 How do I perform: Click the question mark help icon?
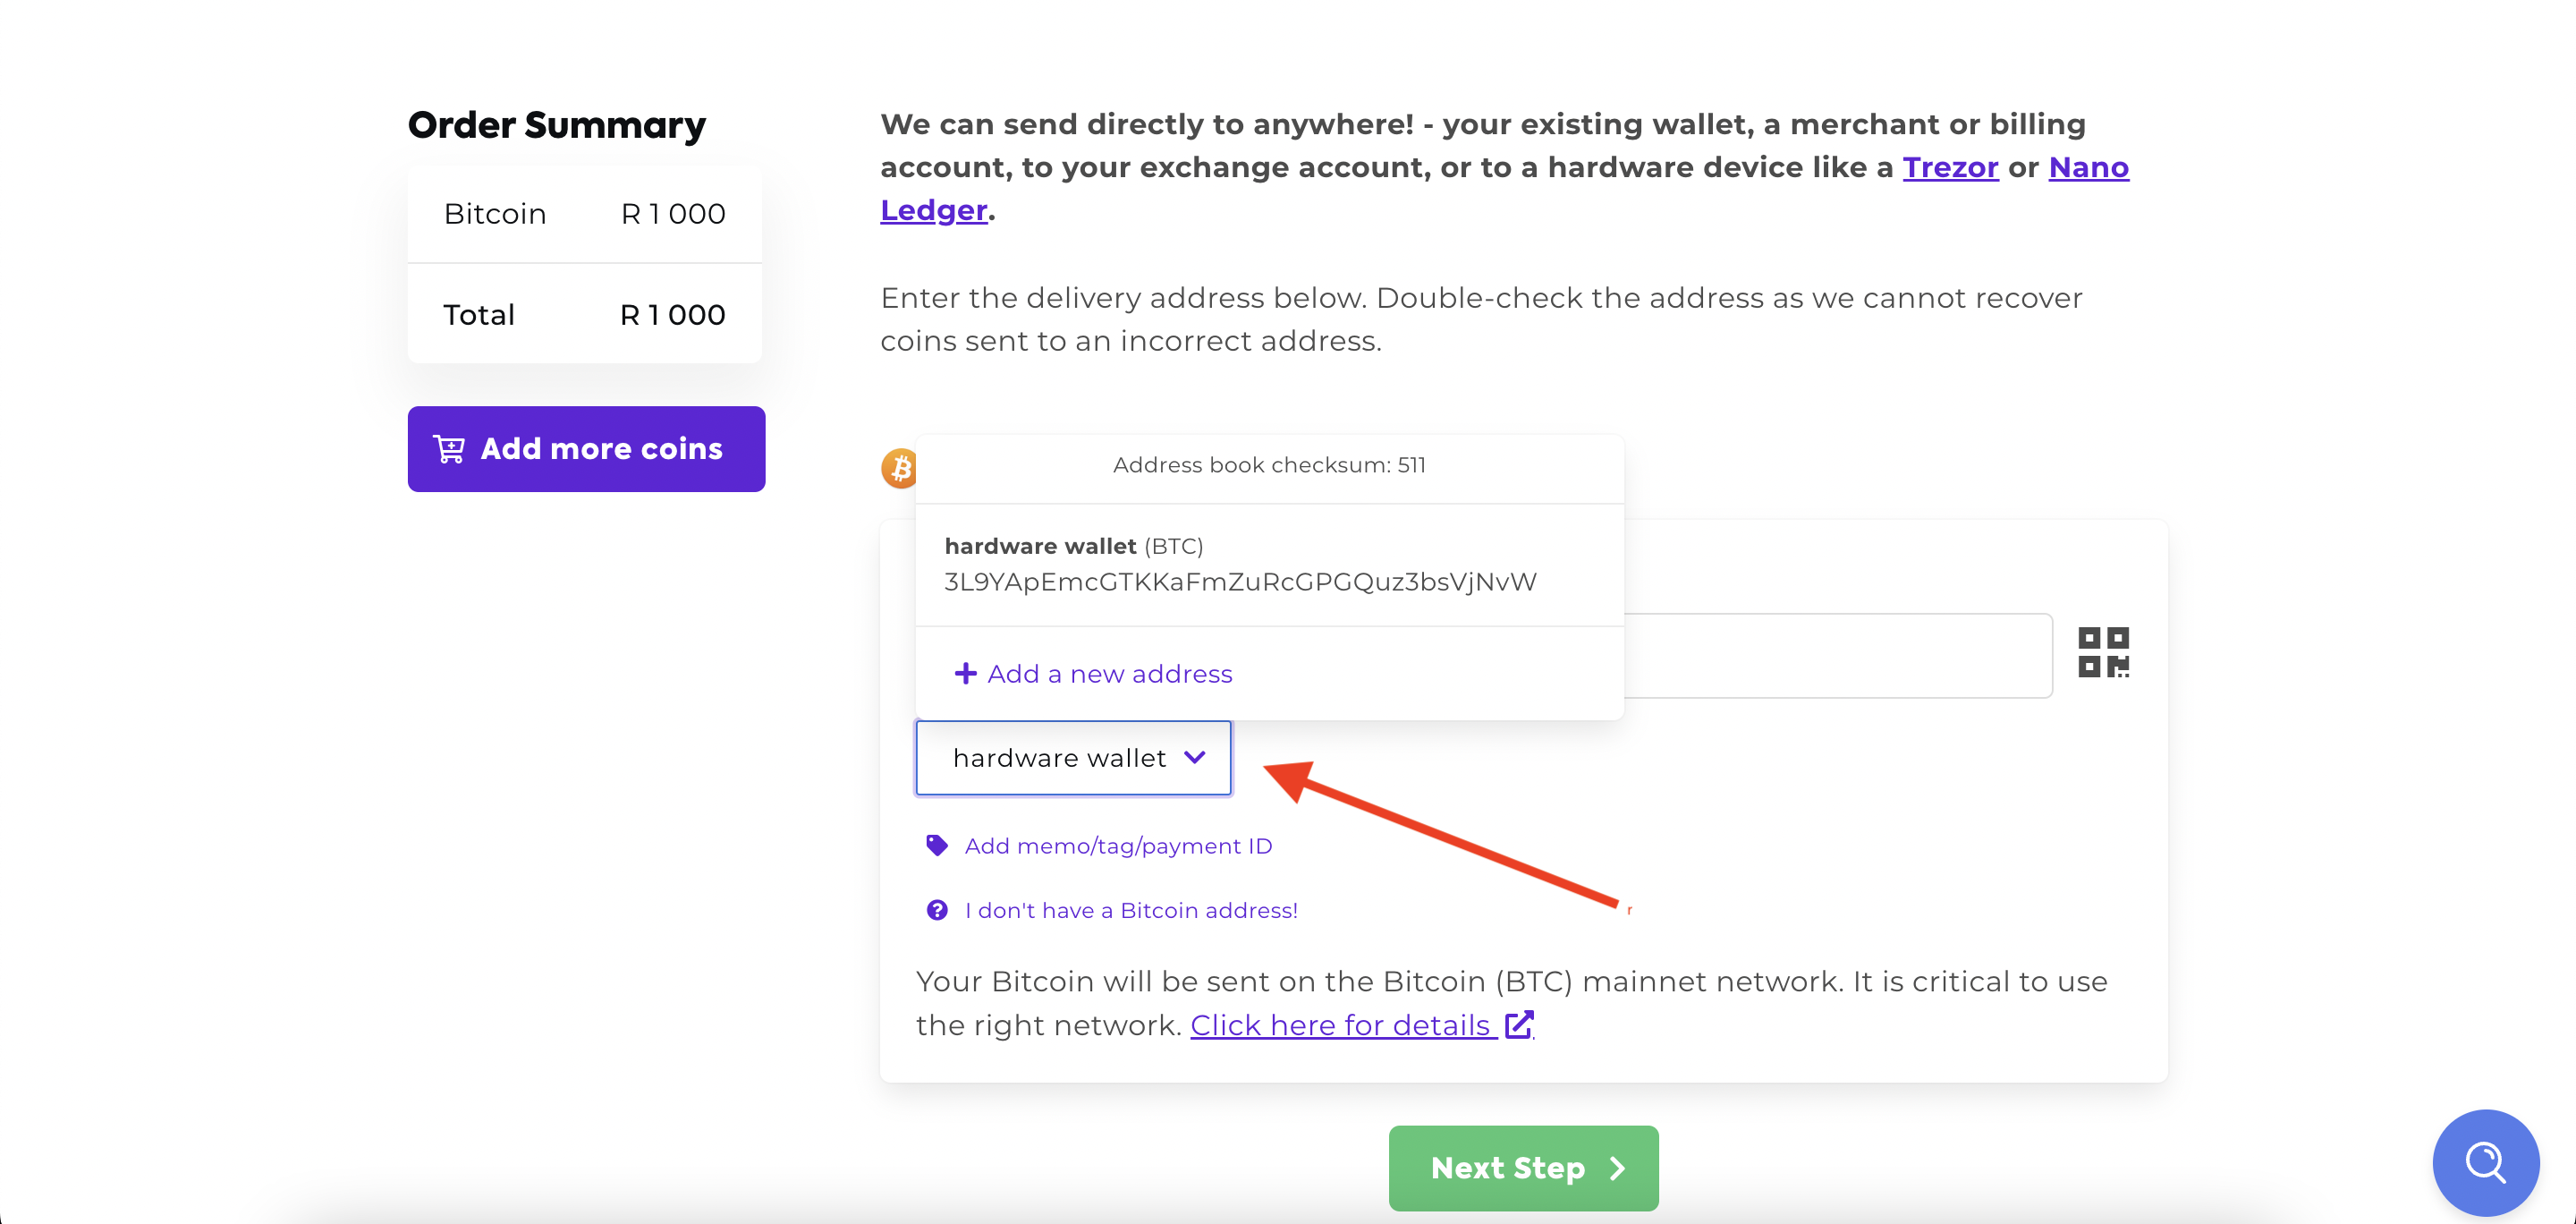point(936,910)
